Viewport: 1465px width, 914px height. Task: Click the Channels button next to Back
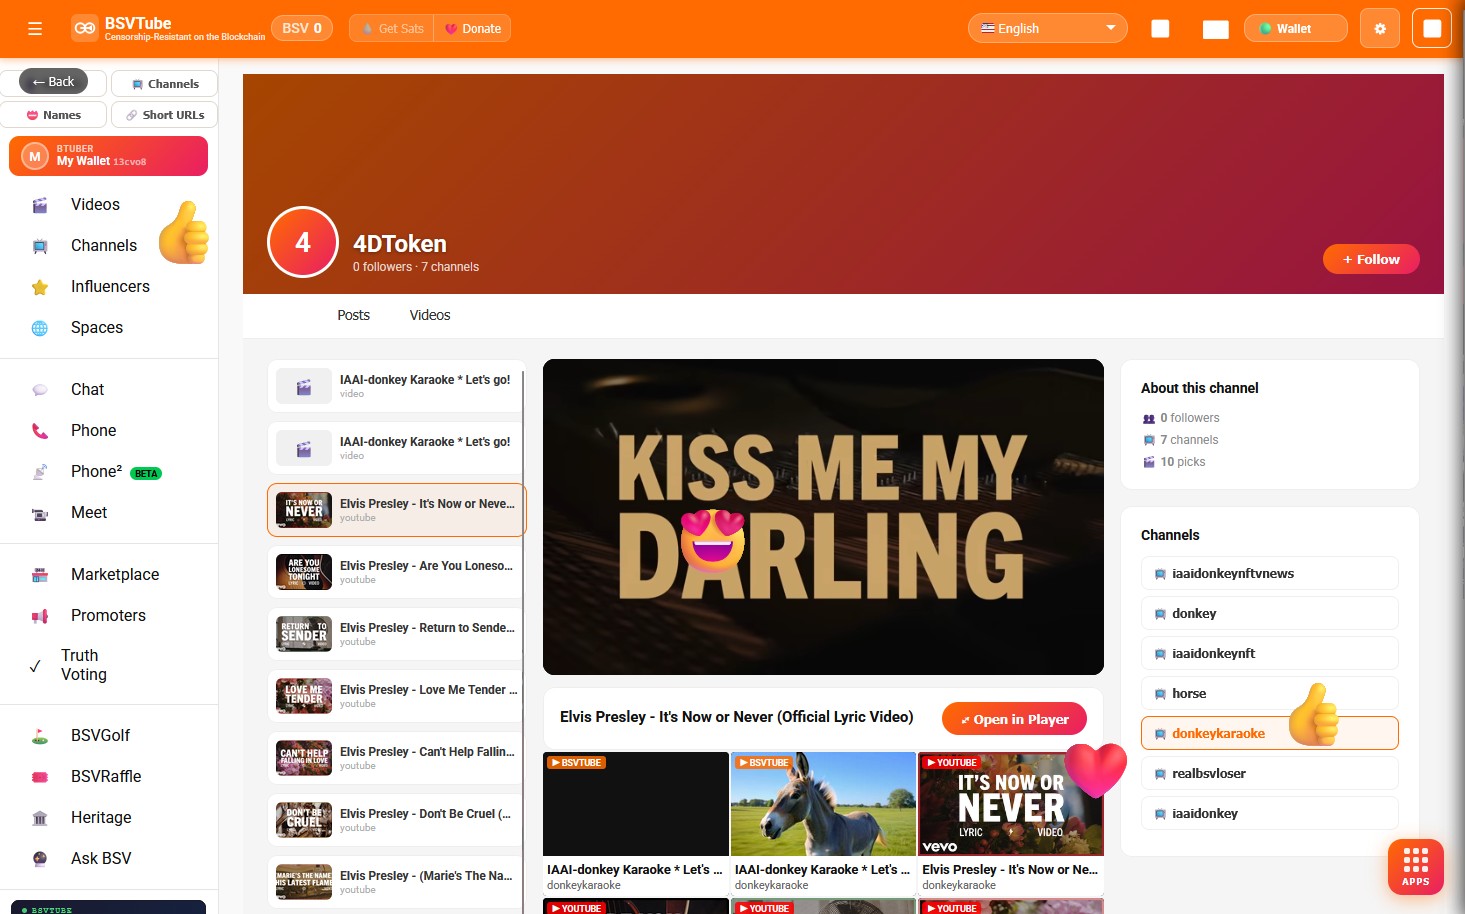165,84
